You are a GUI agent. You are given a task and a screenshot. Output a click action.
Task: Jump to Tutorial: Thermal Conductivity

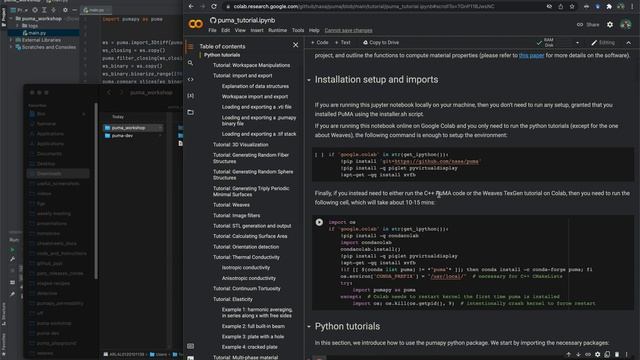(x=246, y=257)
